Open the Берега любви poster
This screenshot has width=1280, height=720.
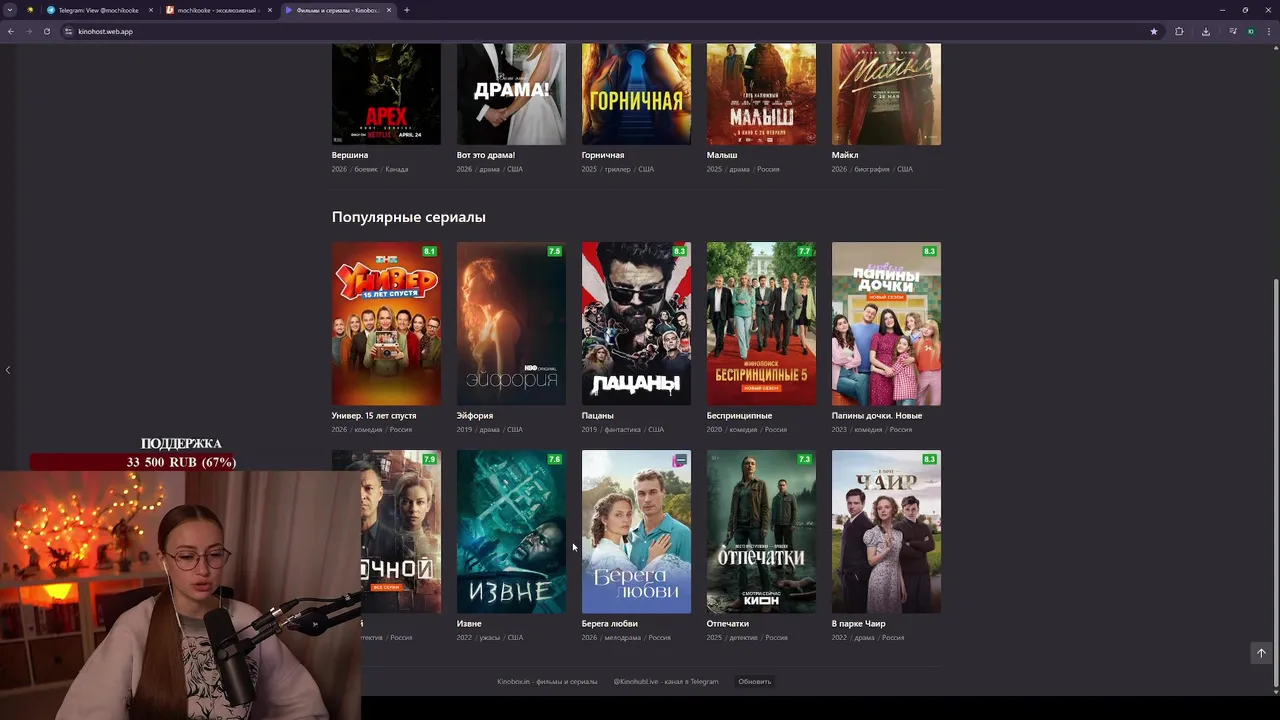click(x=636, y=532)
